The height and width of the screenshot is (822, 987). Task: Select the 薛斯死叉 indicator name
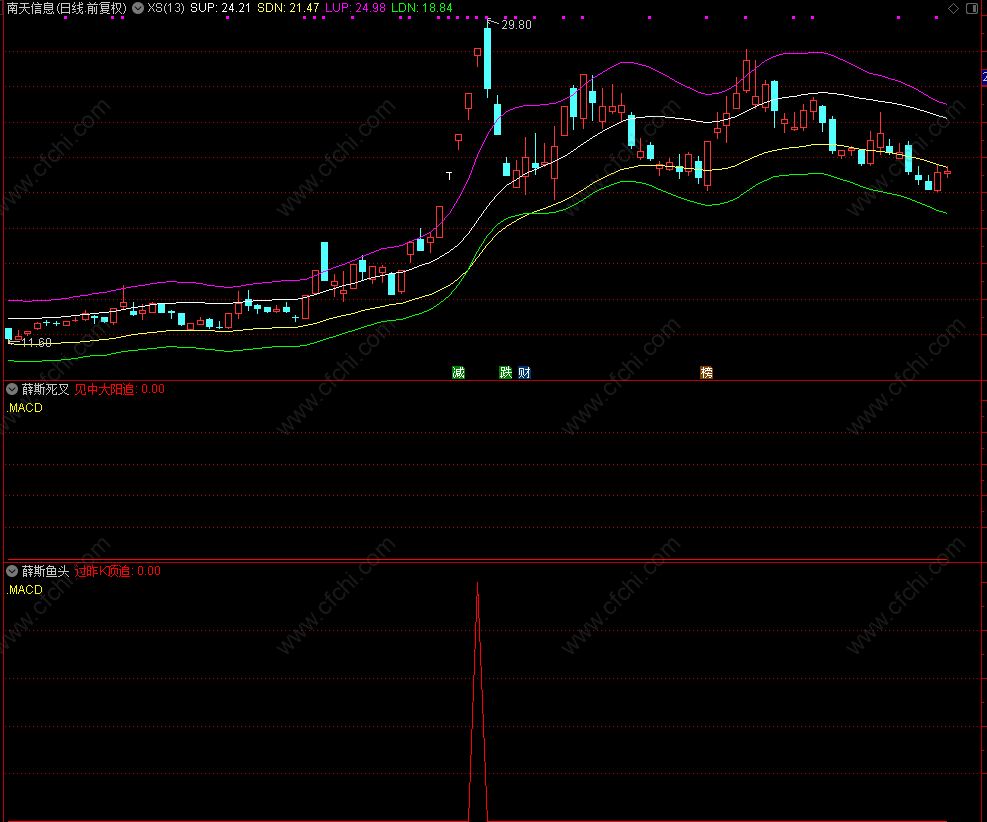tap(45, 389)
